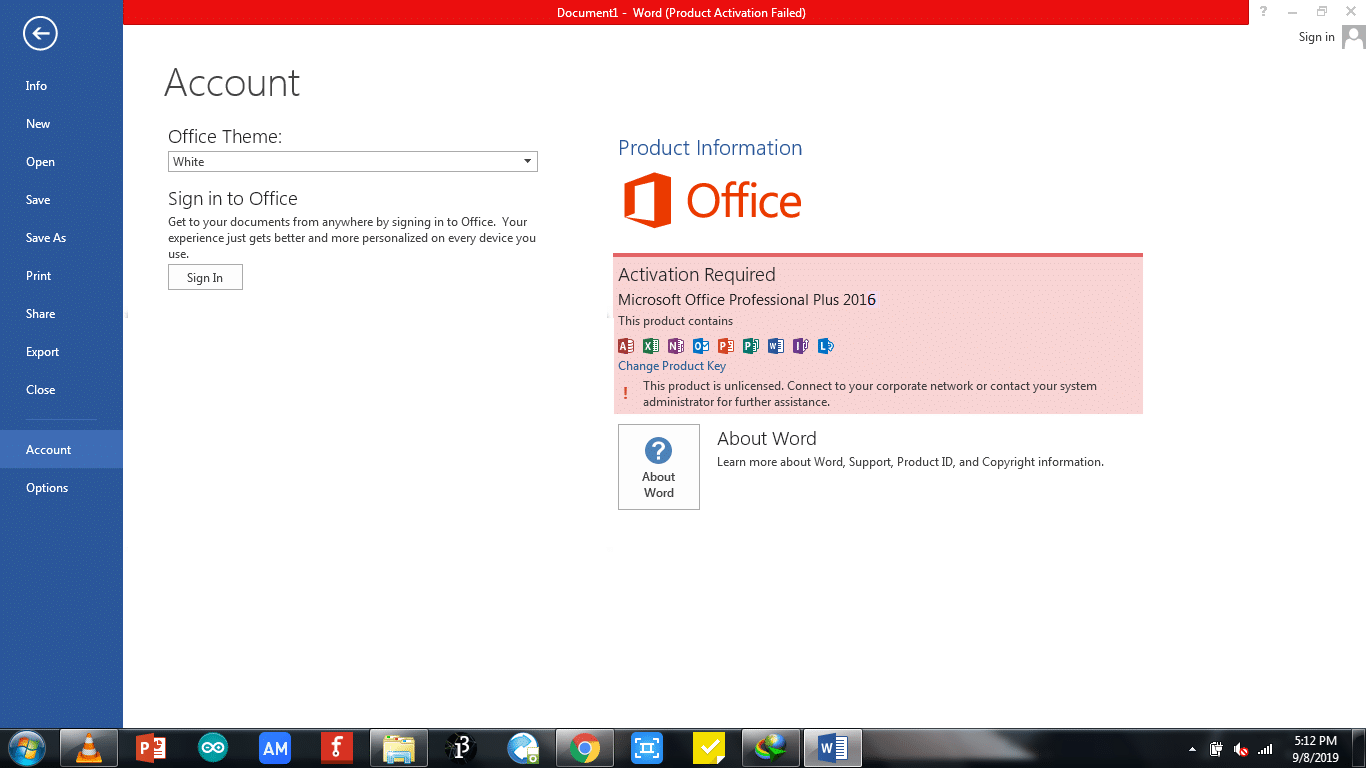The height and width of the screenshot is (768, 1366).
Task: Click the Access app icon
Action: (x=626, y=346)
